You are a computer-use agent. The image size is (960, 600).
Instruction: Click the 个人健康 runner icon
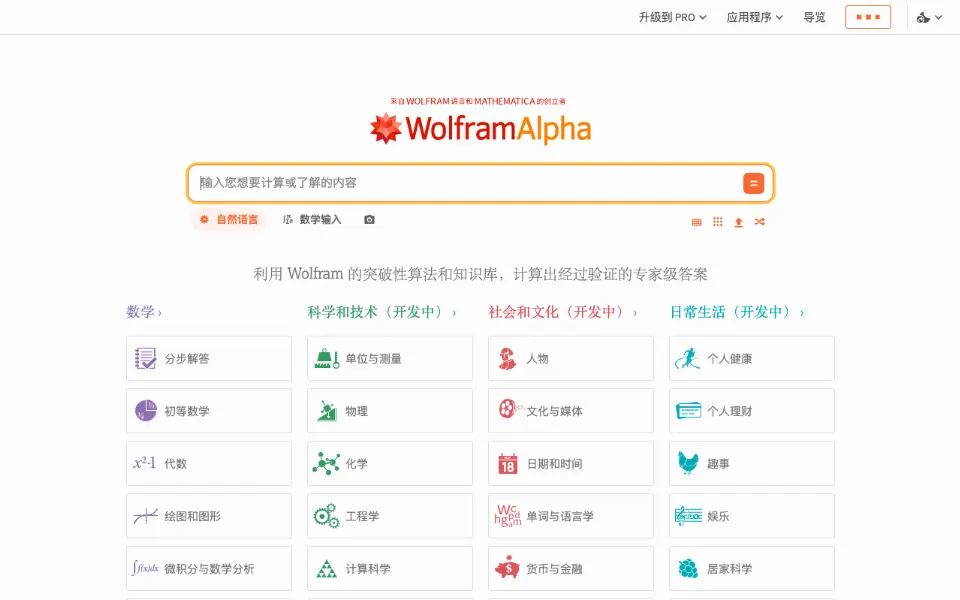688,358
